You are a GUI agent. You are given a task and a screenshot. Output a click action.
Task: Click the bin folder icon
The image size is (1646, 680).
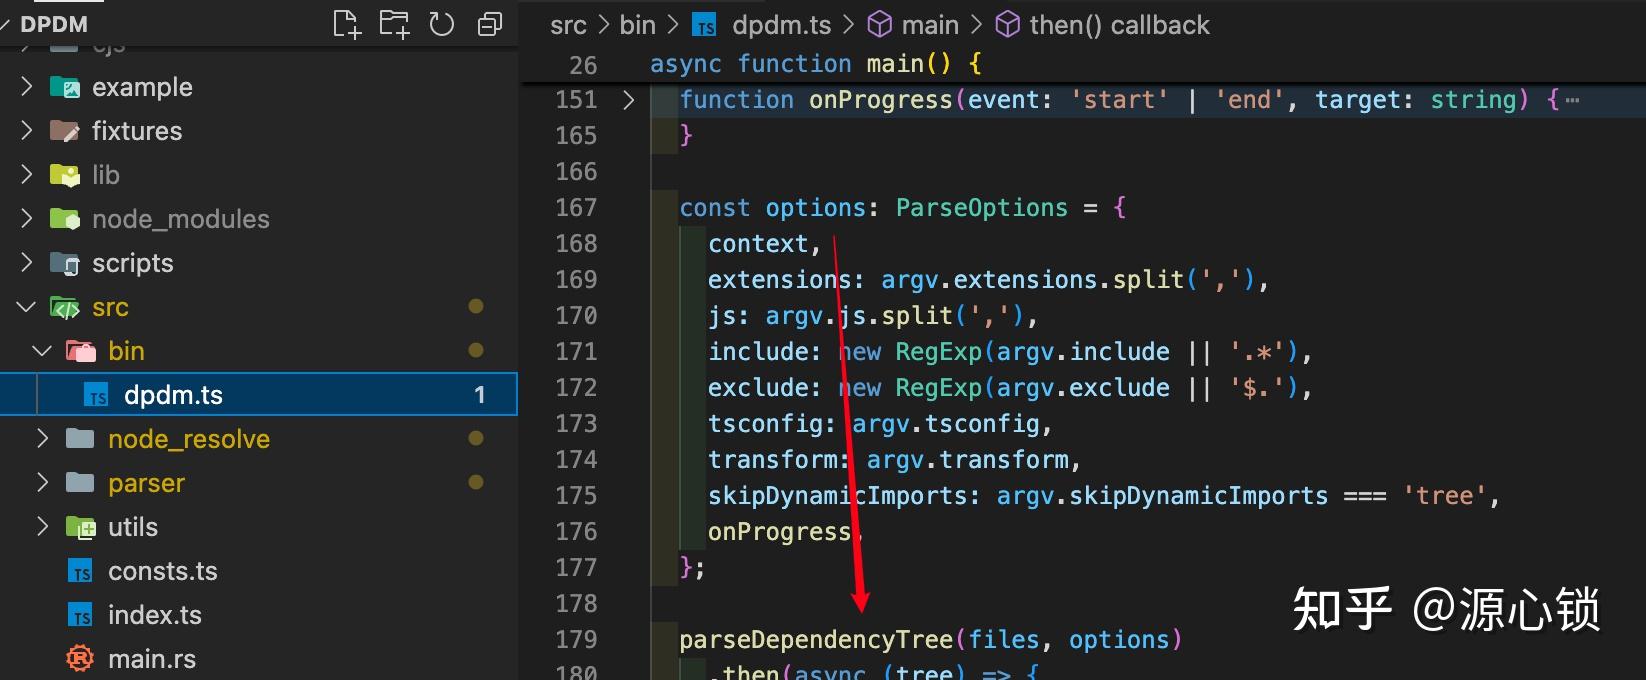click(x=80, y=351)
